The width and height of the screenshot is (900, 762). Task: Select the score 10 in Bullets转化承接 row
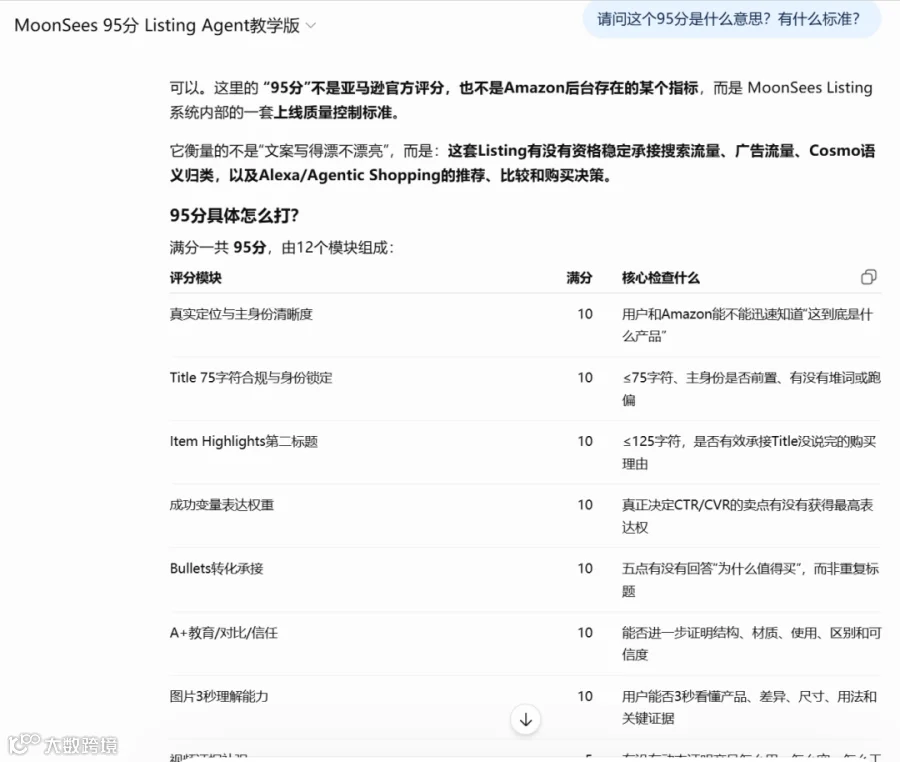585,569
